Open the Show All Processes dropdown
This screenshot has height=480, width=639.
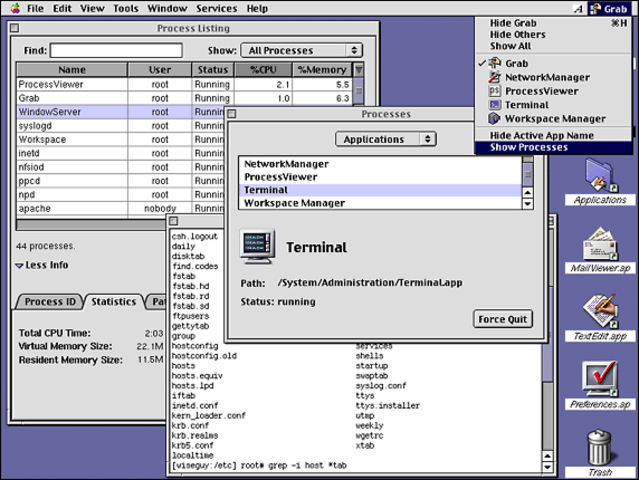(302, 51)
